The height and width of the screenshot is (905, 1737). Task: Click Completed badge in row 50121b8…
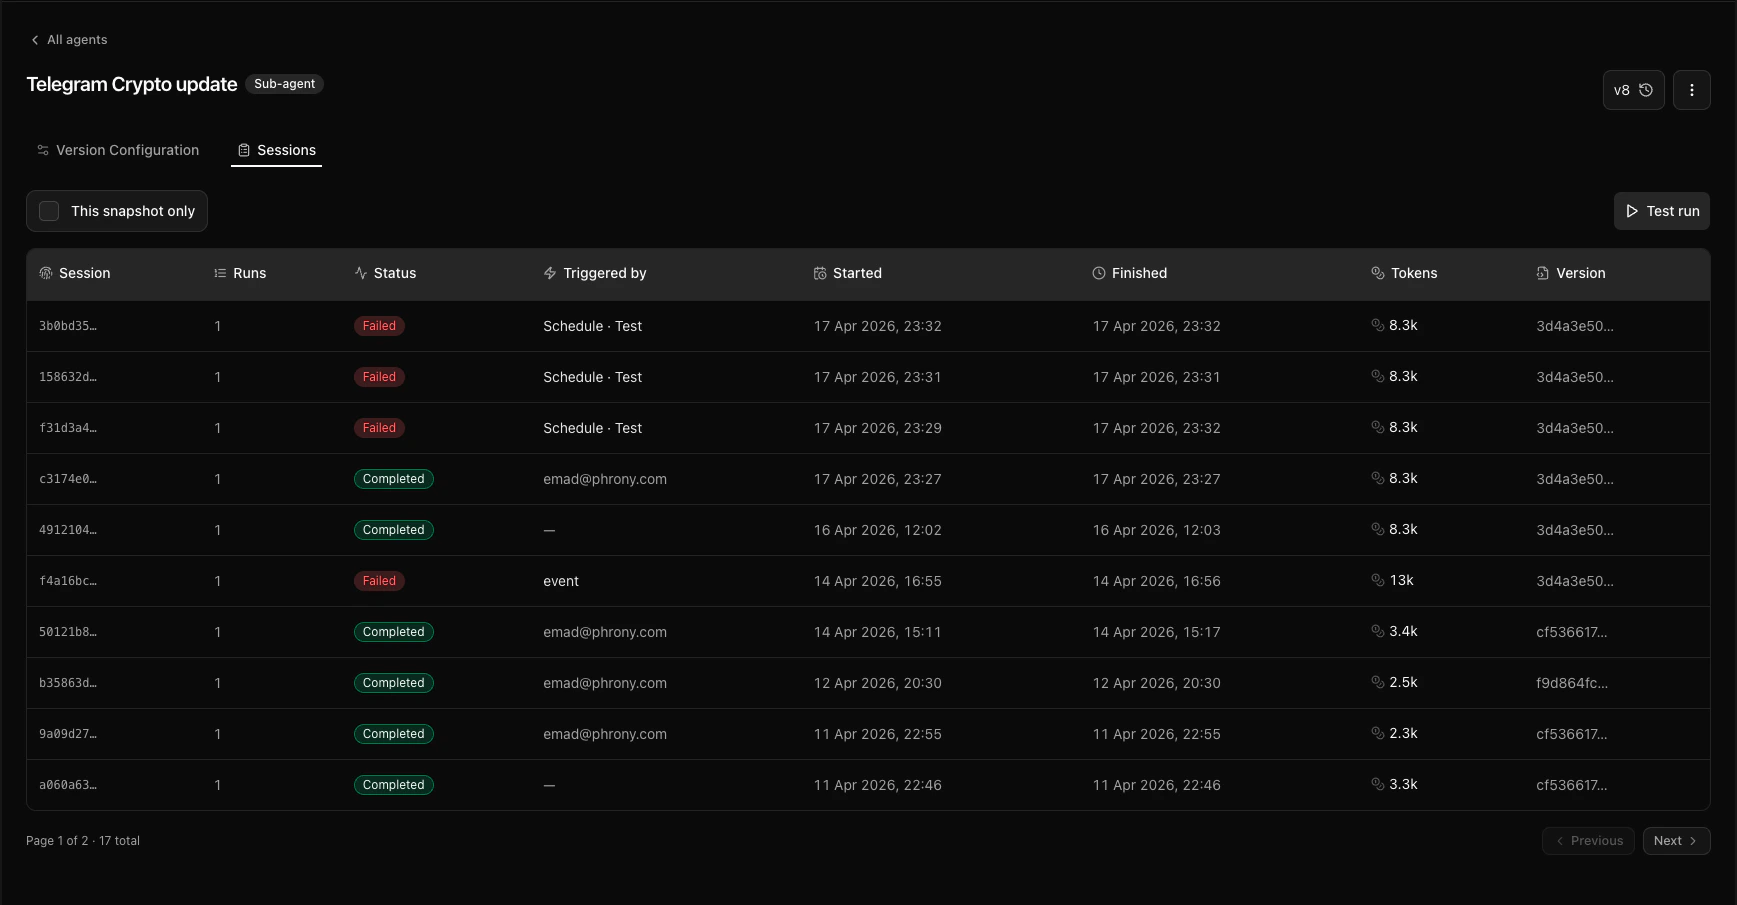(394, 632)
